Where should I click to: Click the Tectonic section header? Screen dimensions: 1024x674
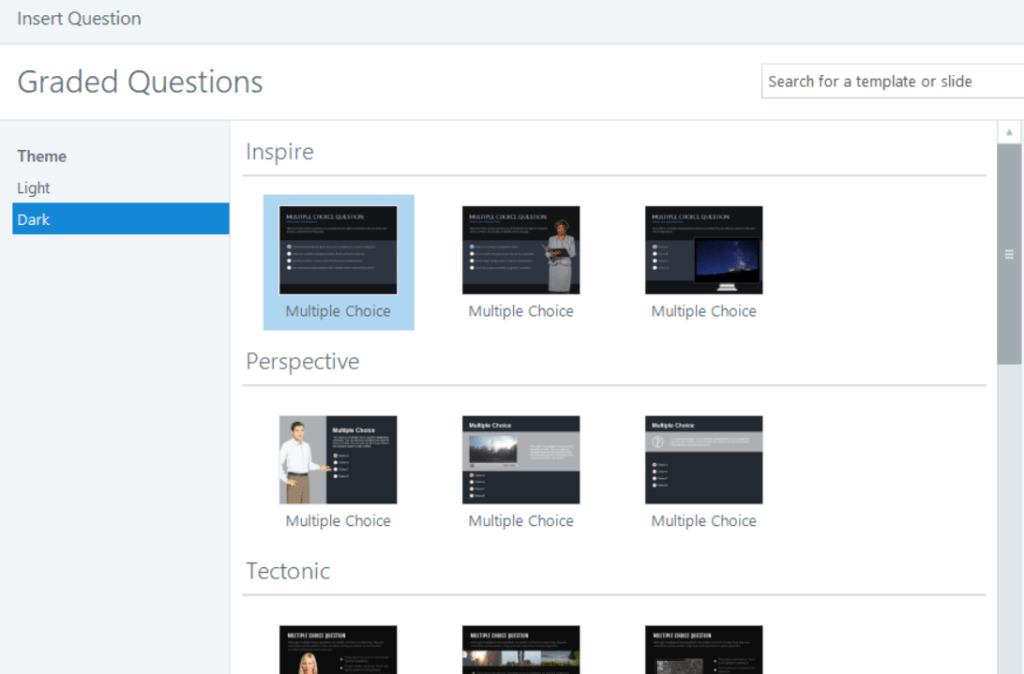click(x=288, y=571)
